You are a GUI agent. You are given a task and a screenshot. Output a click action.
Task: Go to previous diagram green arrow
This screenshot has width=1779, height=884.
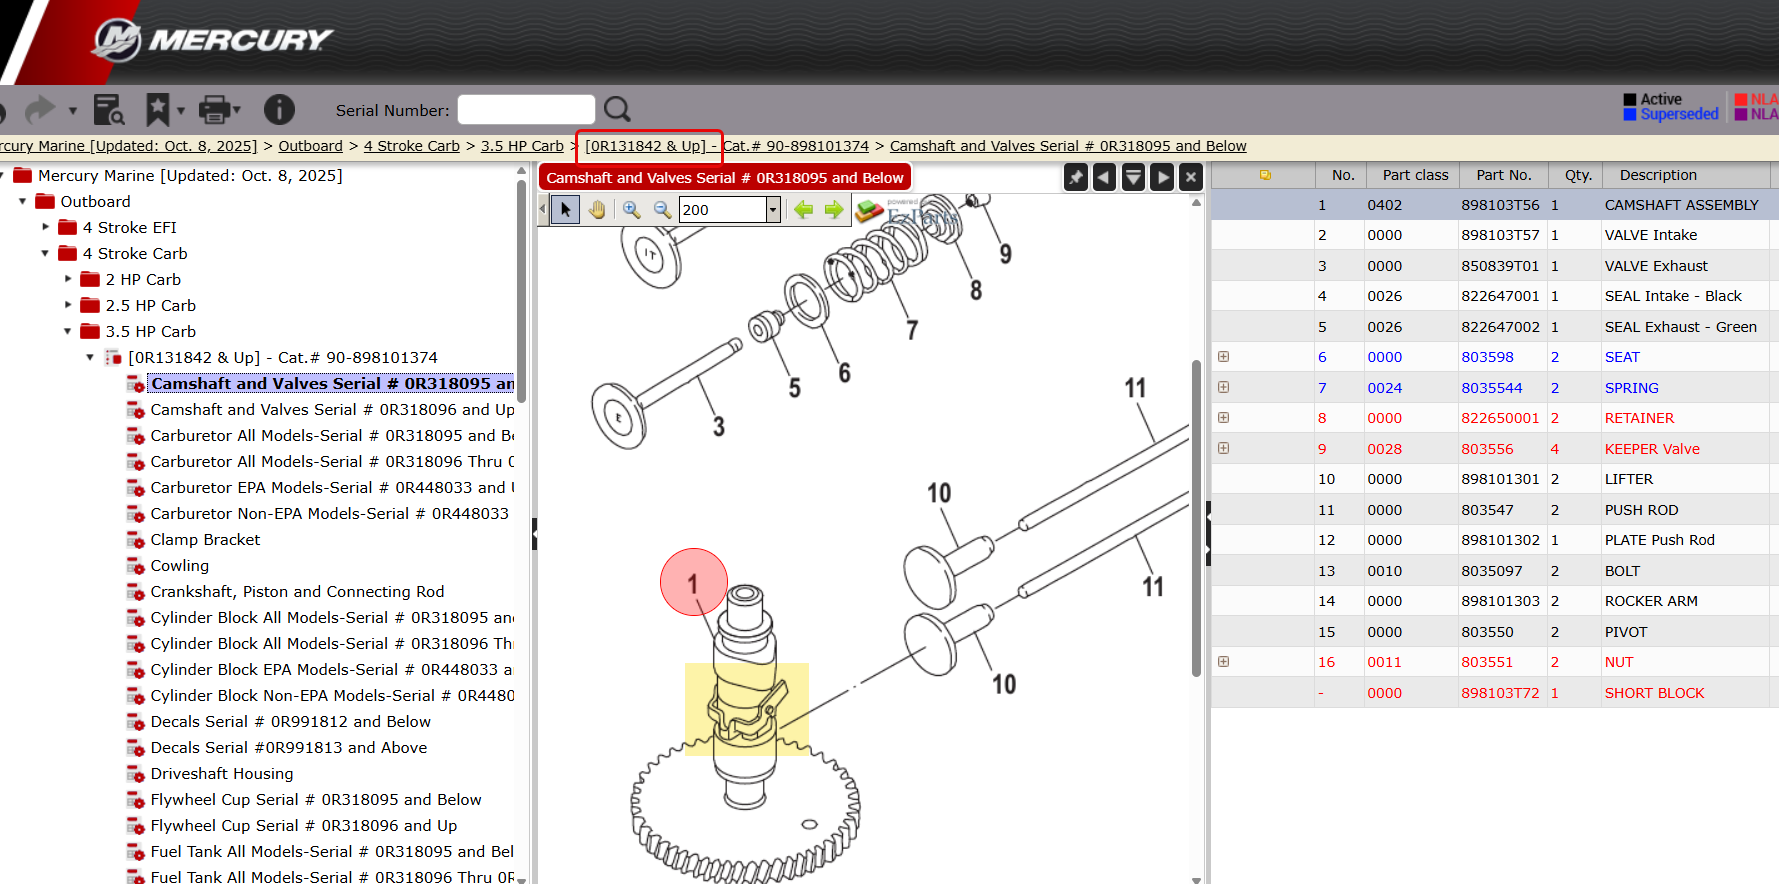pyautogui.click(x=803, y=209)
